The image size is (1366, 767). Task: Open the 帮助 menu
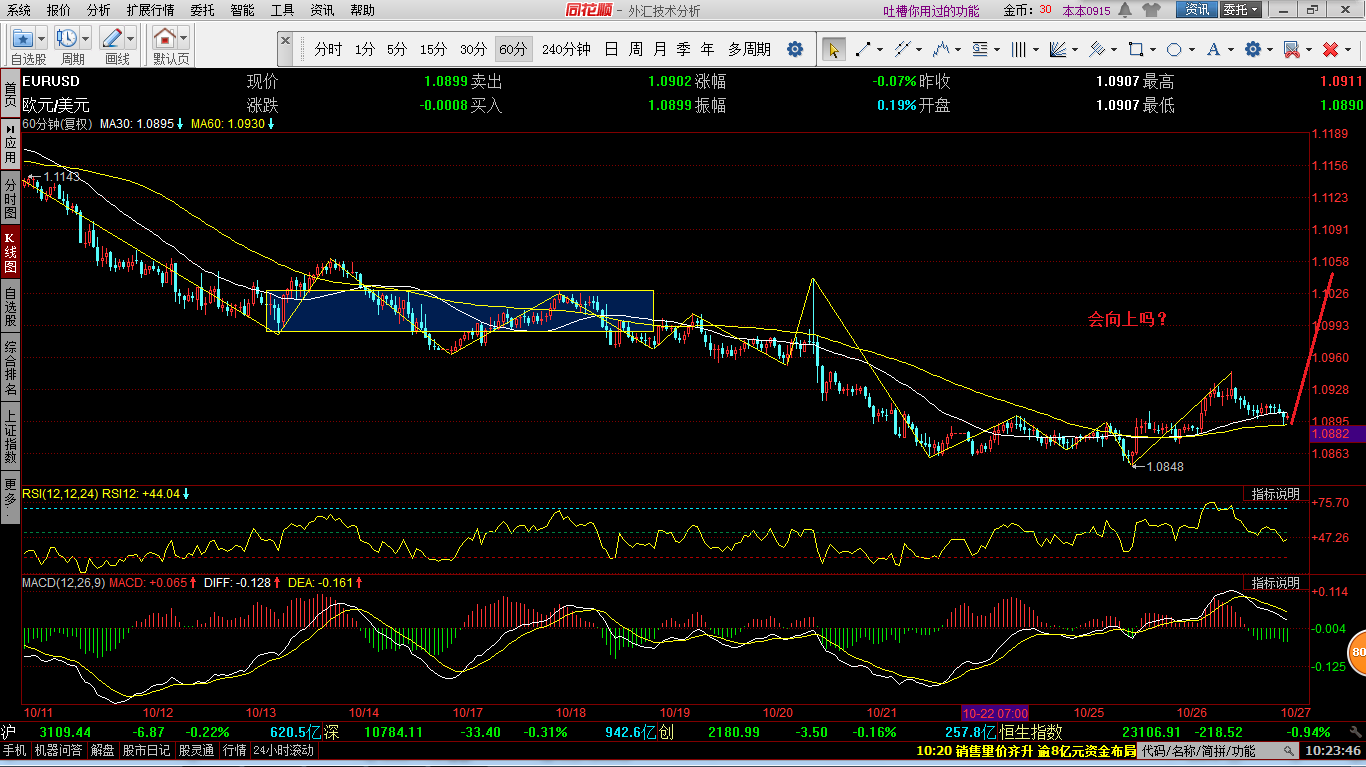362,10
